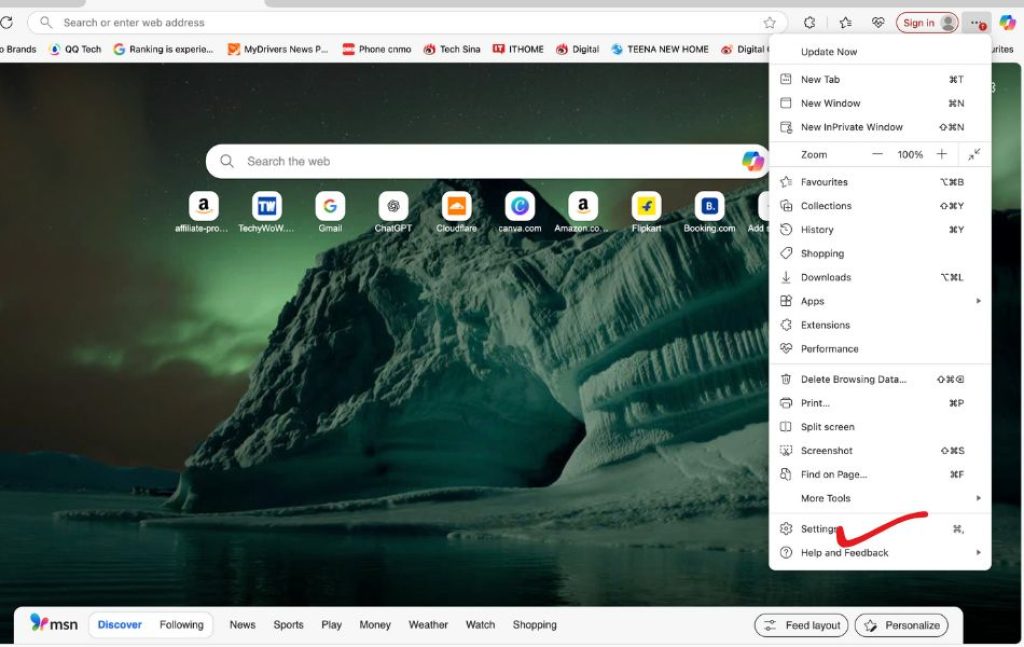
Task: Click the Search the web box
Action: click(x=487, y=161)
